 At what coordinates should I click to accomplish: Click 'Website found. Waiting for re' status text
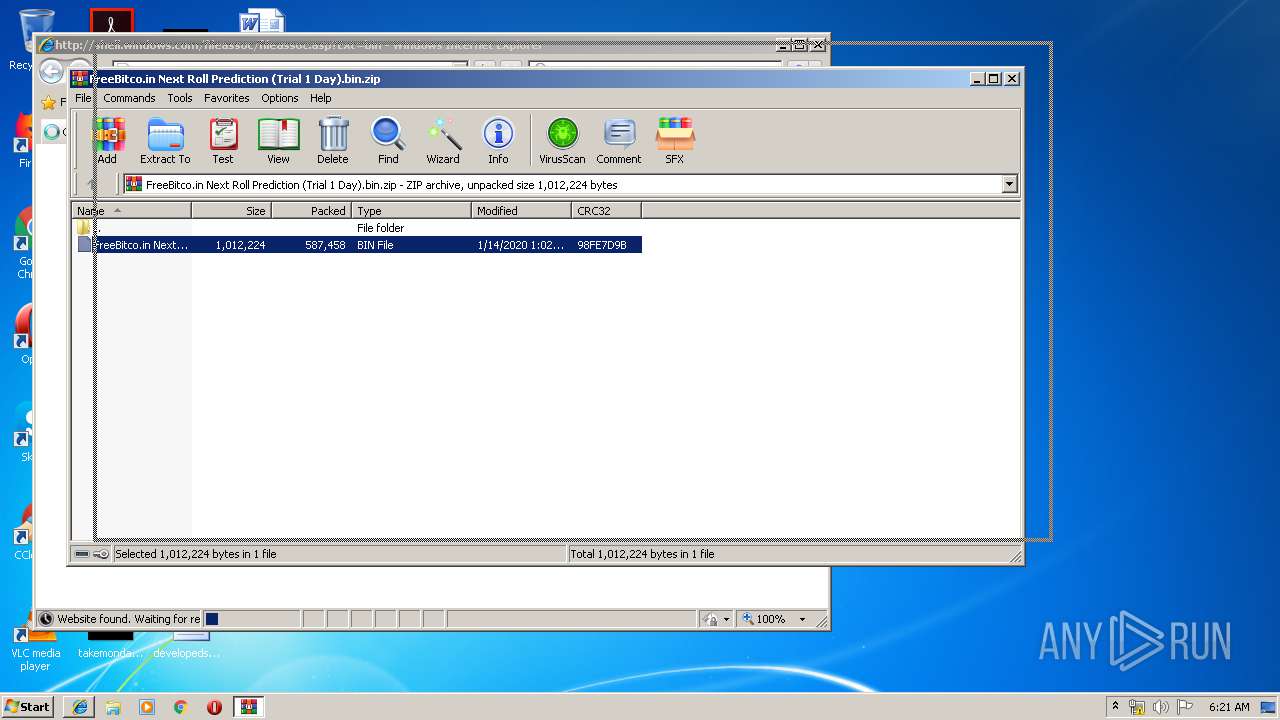(128, 619)
